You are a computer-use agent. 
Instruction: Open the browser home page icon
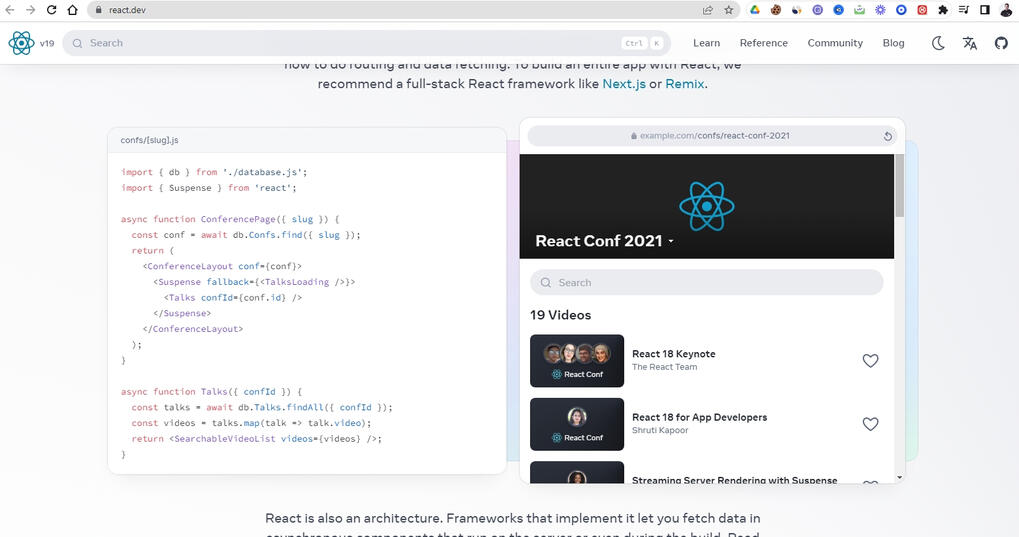click(73, 10)
